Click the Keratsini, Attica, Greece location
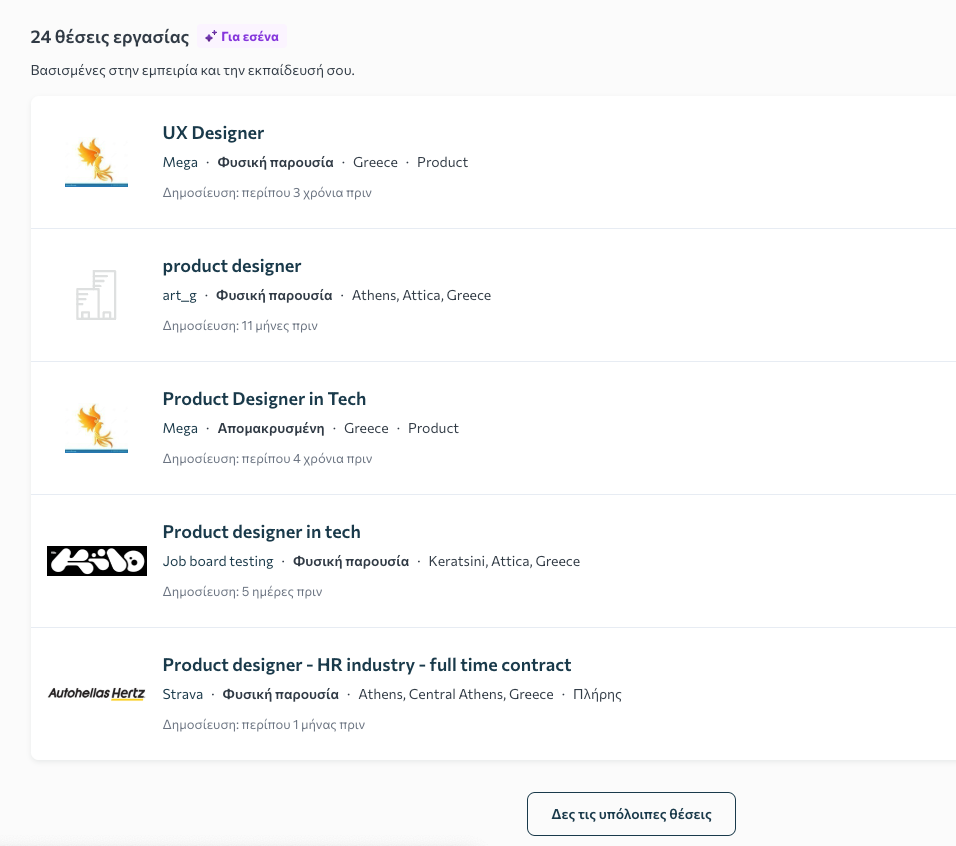 [x=504, y=561]
